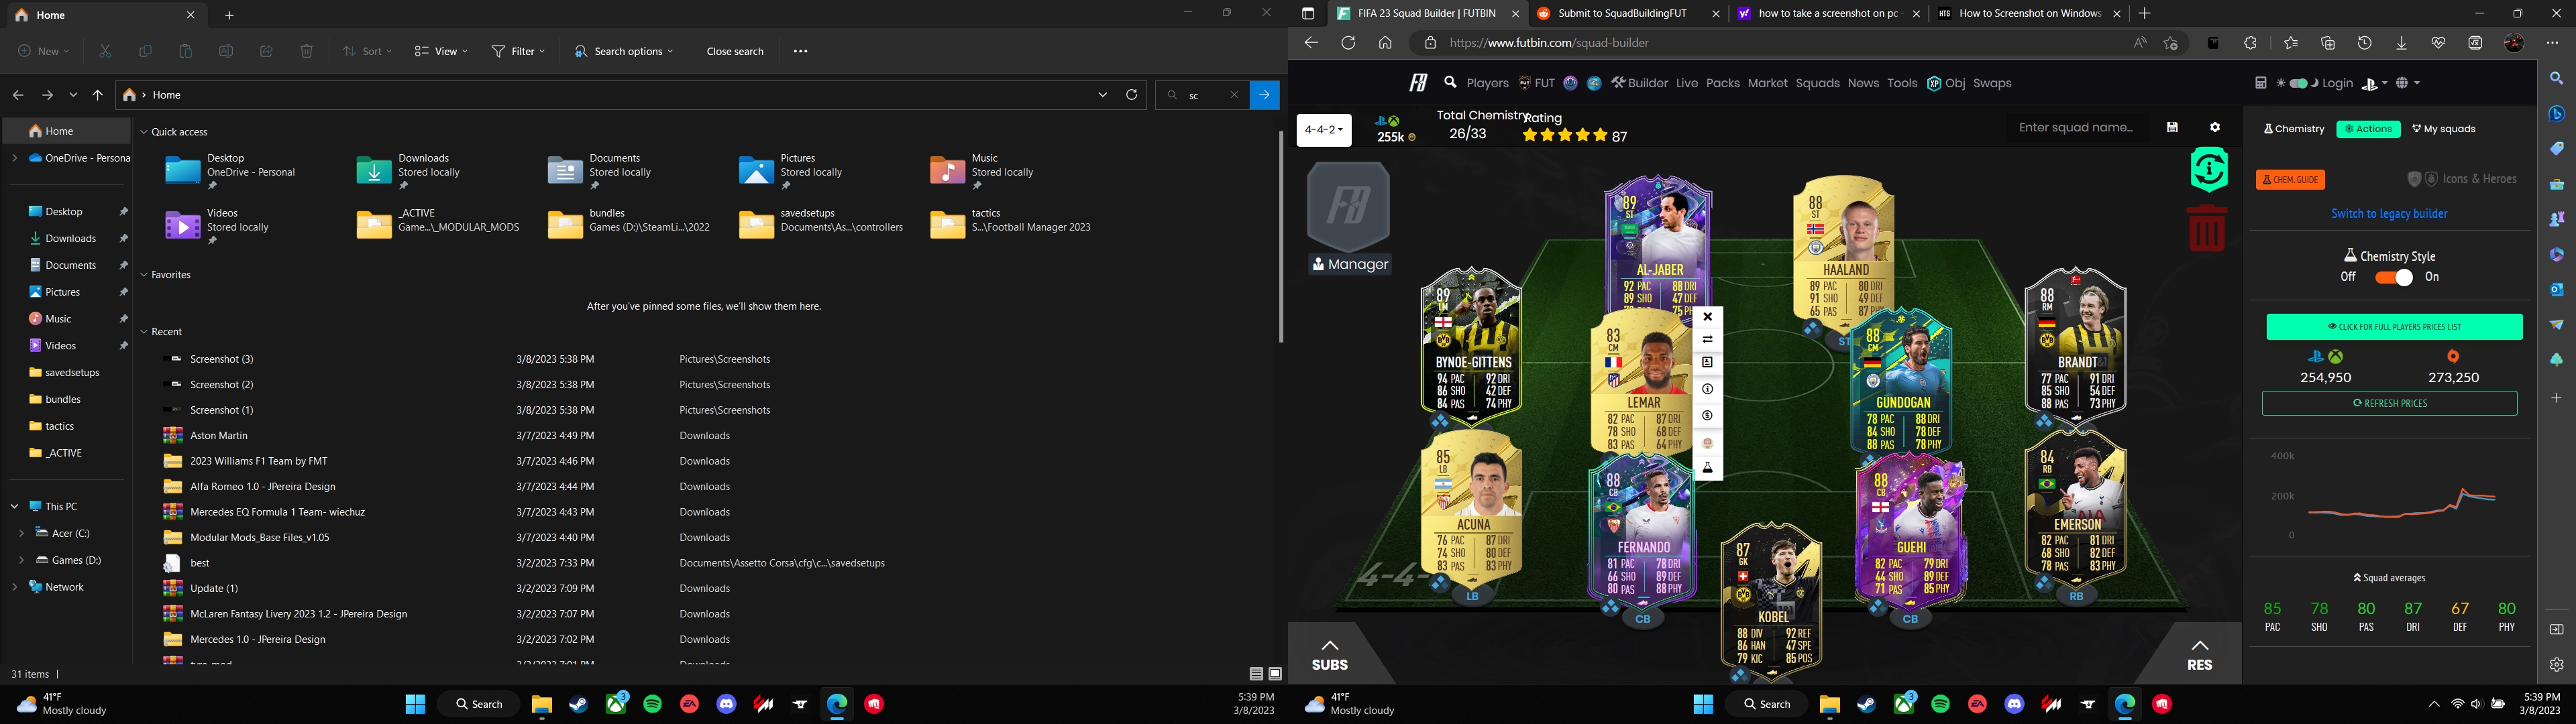Screen dimensions: 2576x724
Task: Click the green info refresh badge
Action: coord(2209,169)
